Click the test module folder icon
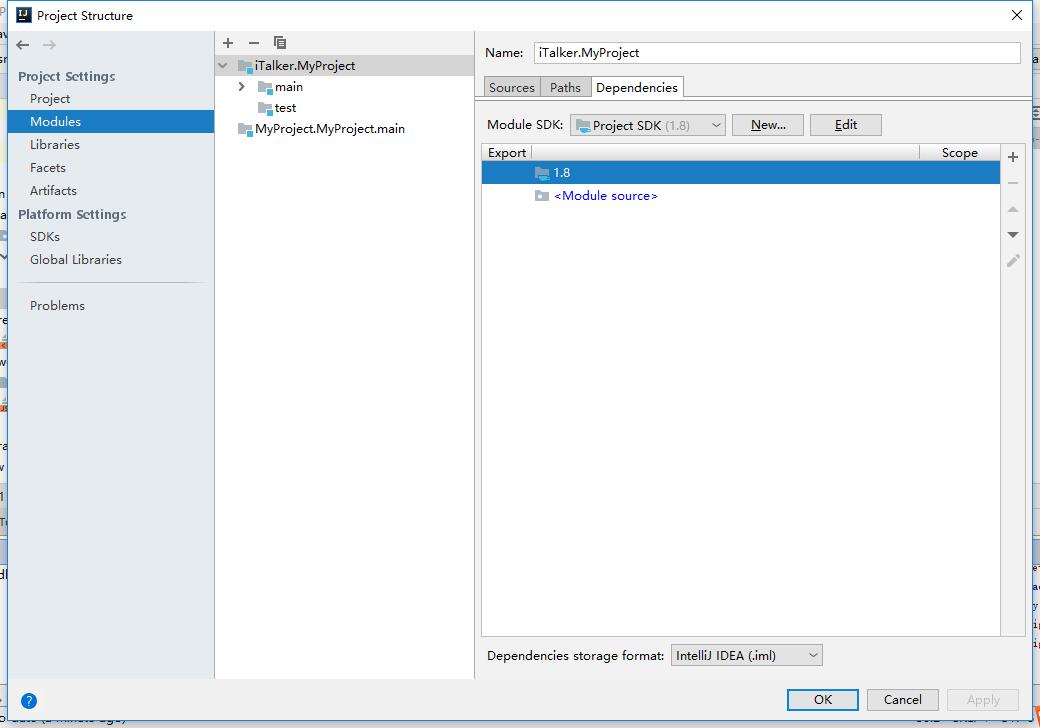Viewport: 1040px width, 728px height. pyautogui.click(x=265, y=108)
